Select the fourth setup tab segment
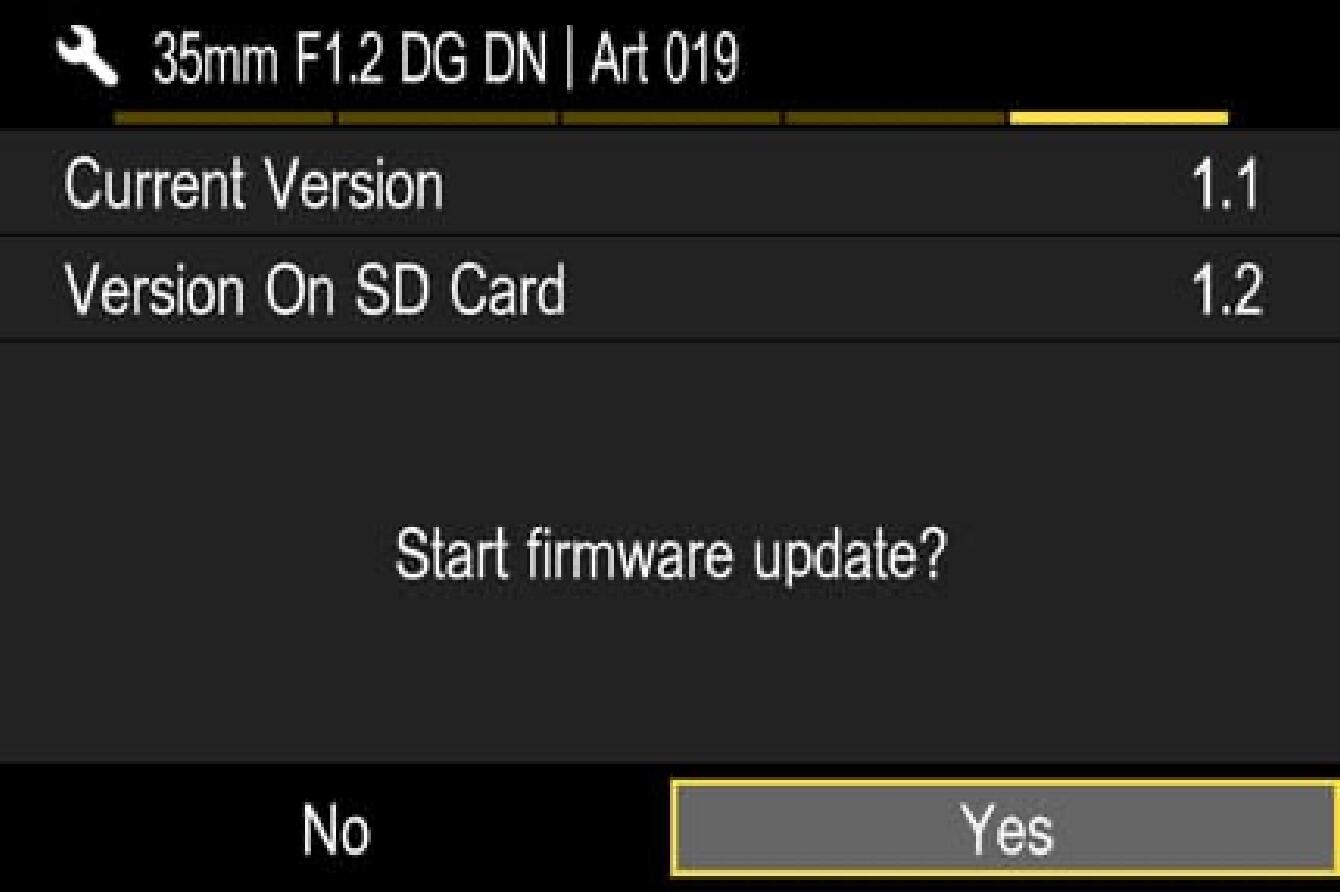 point(895,118)
